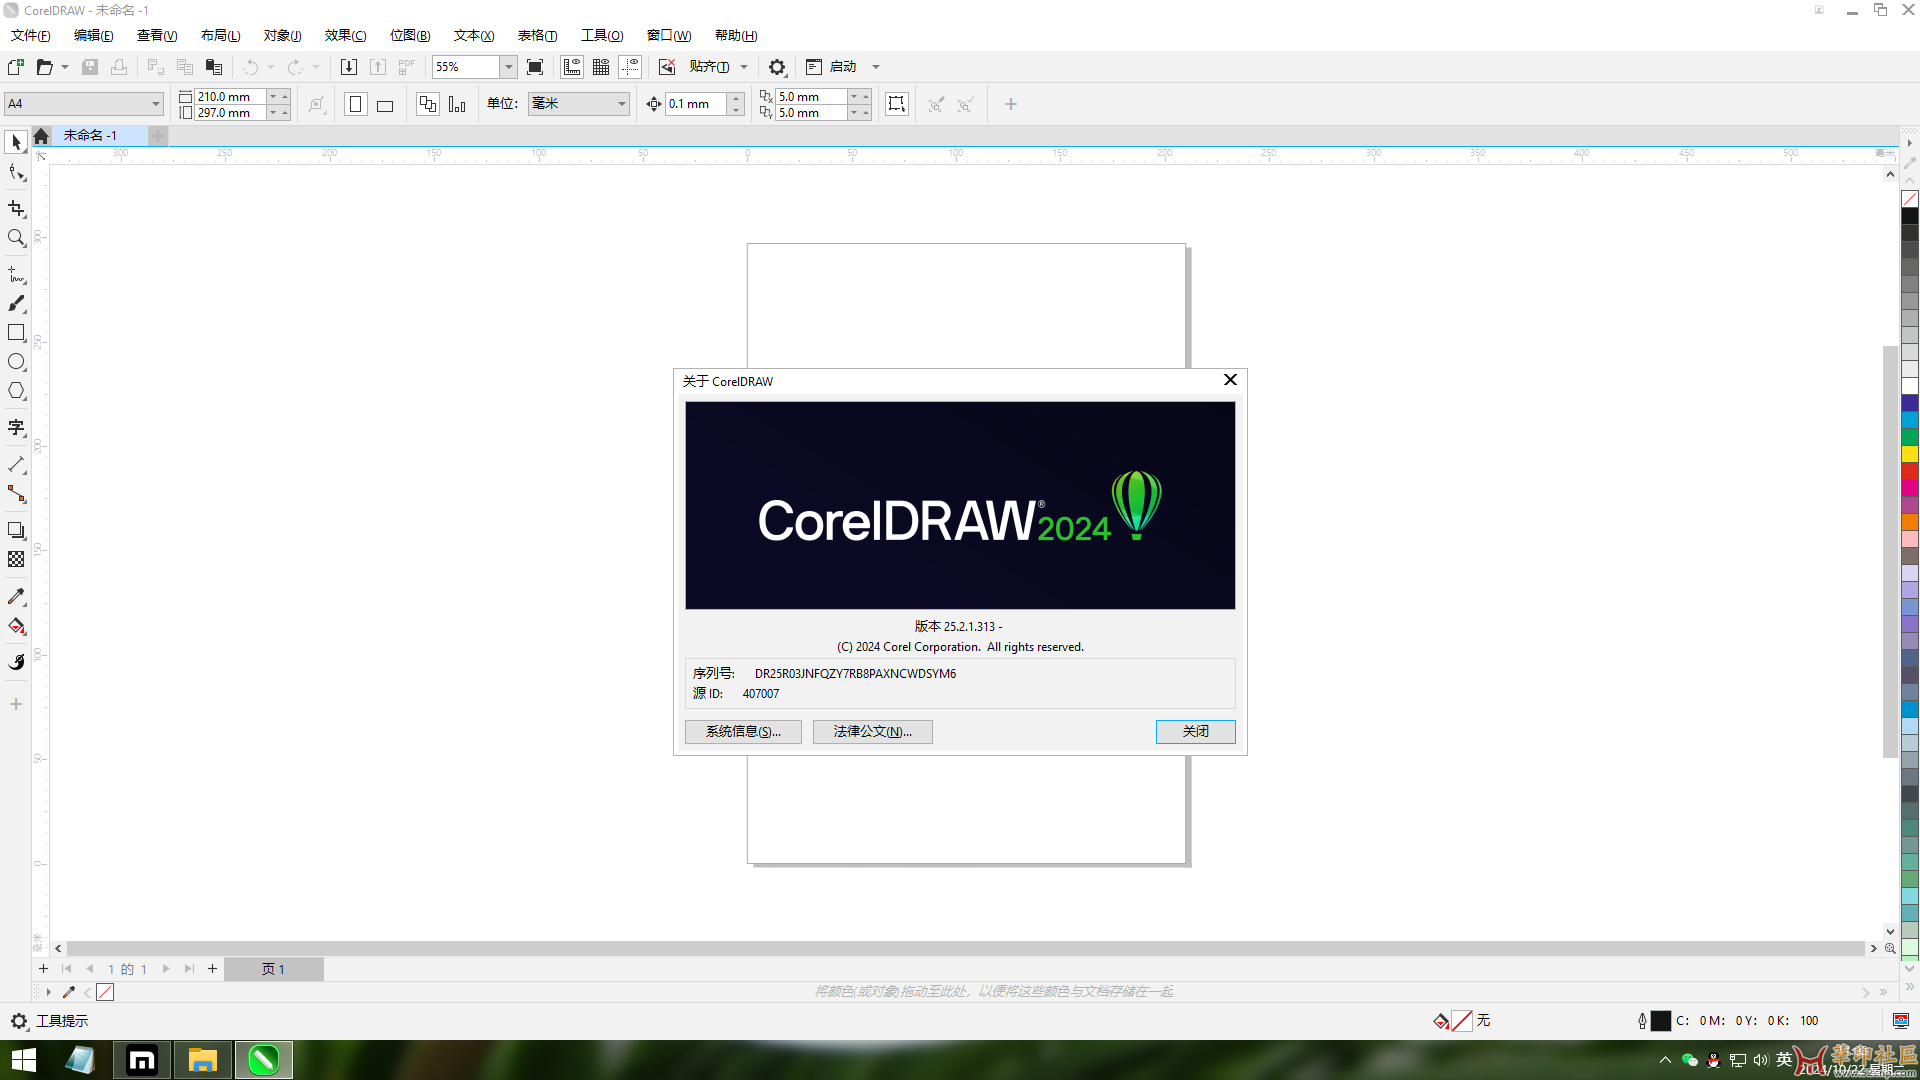Select the Artistic Media brush tool

[x=16, y=303]
